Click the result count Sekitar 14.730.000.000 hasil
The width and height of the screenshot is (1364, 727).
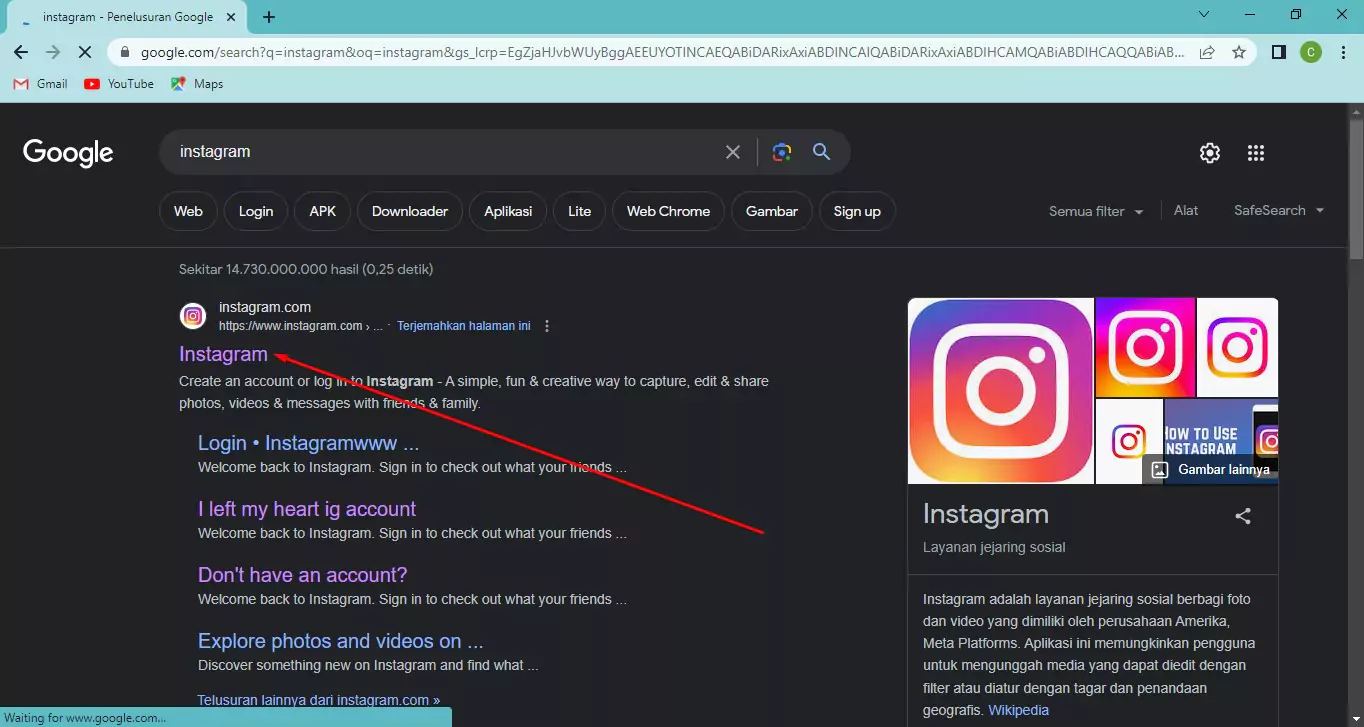(306, 269)
